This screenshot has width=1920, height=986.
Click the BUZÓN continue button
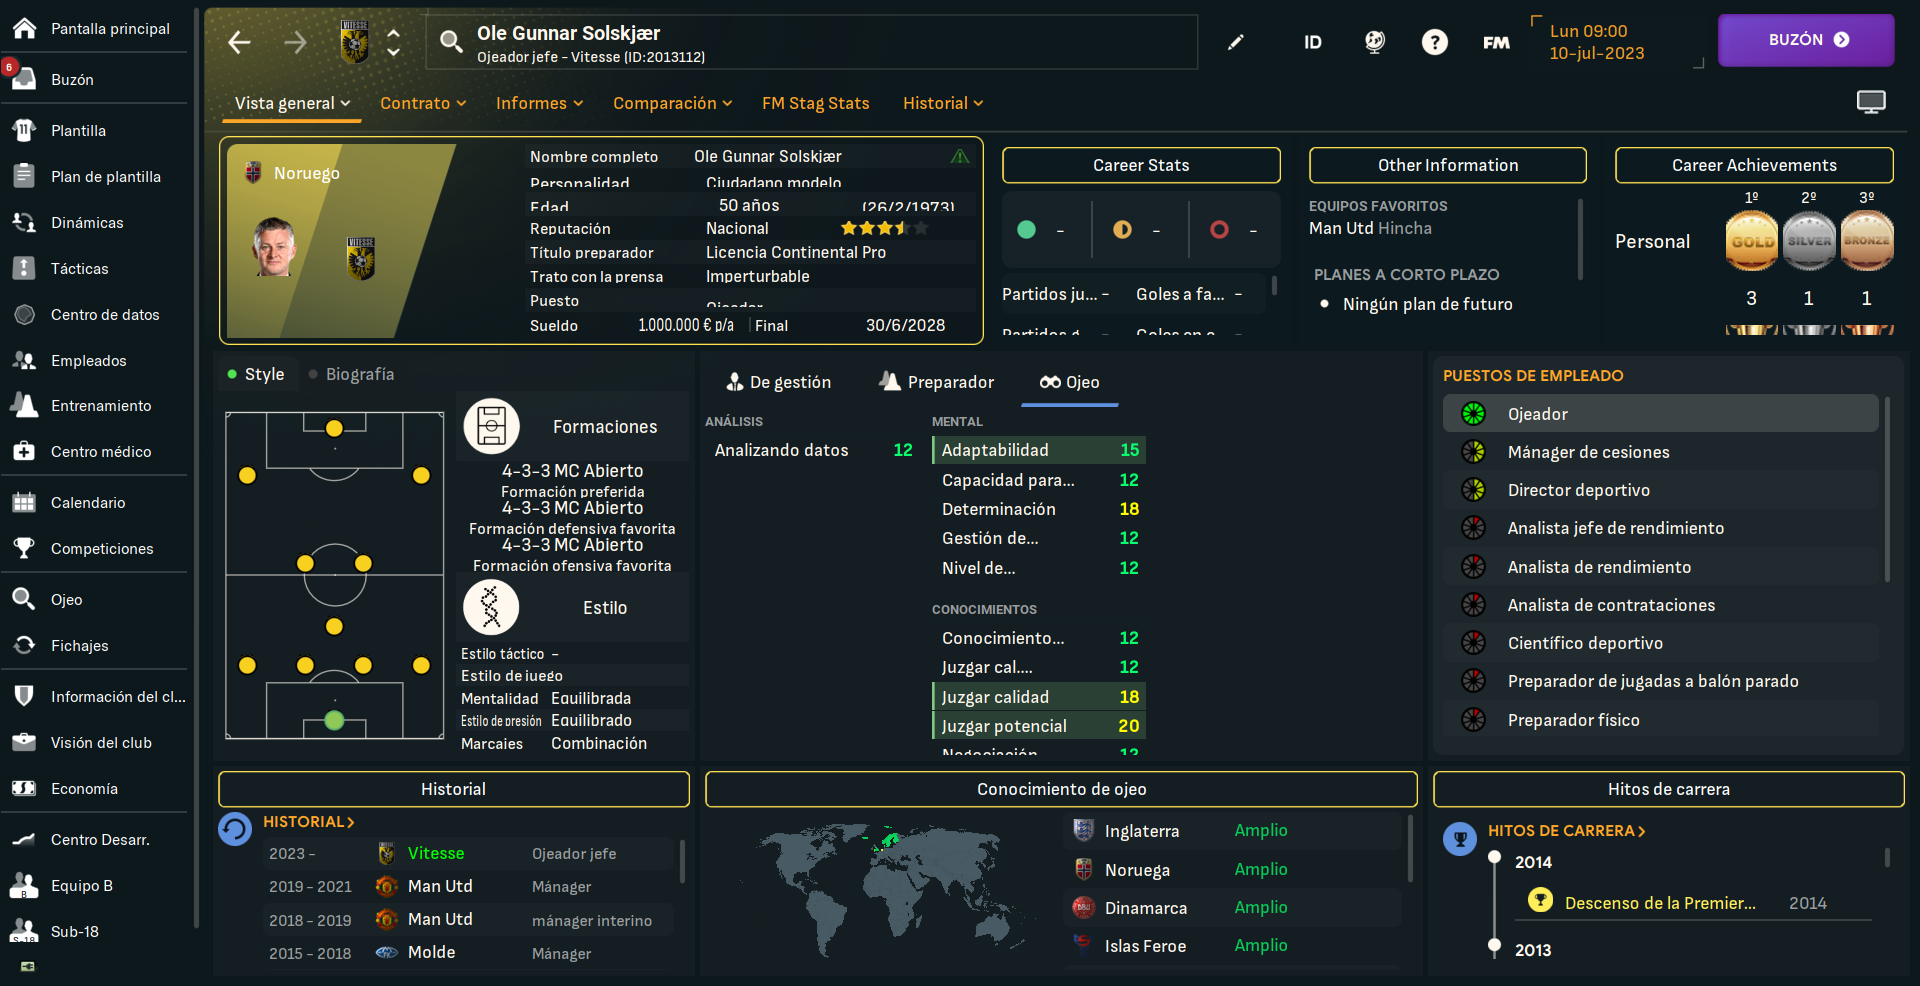pos(1806,40)
